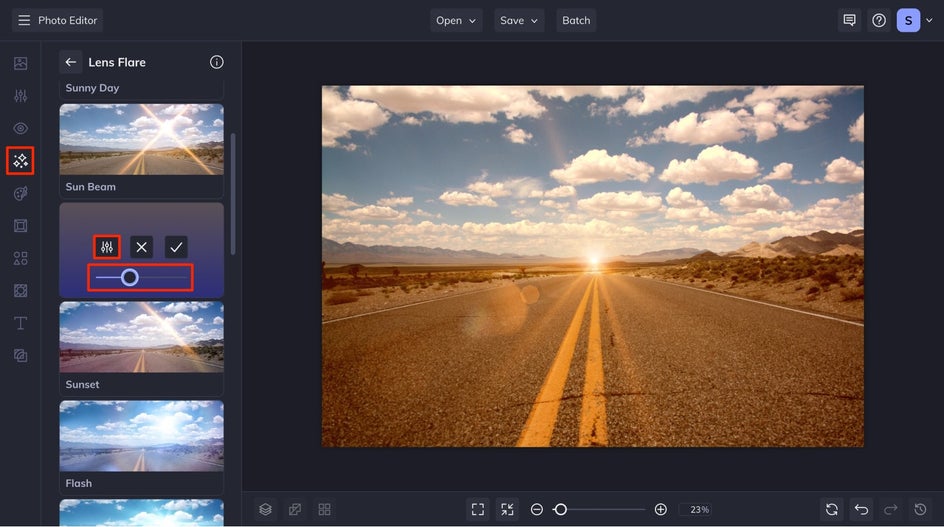The width and height of the screenshot is (944, 527).
Task: Redo the last action
Action: 891,510
